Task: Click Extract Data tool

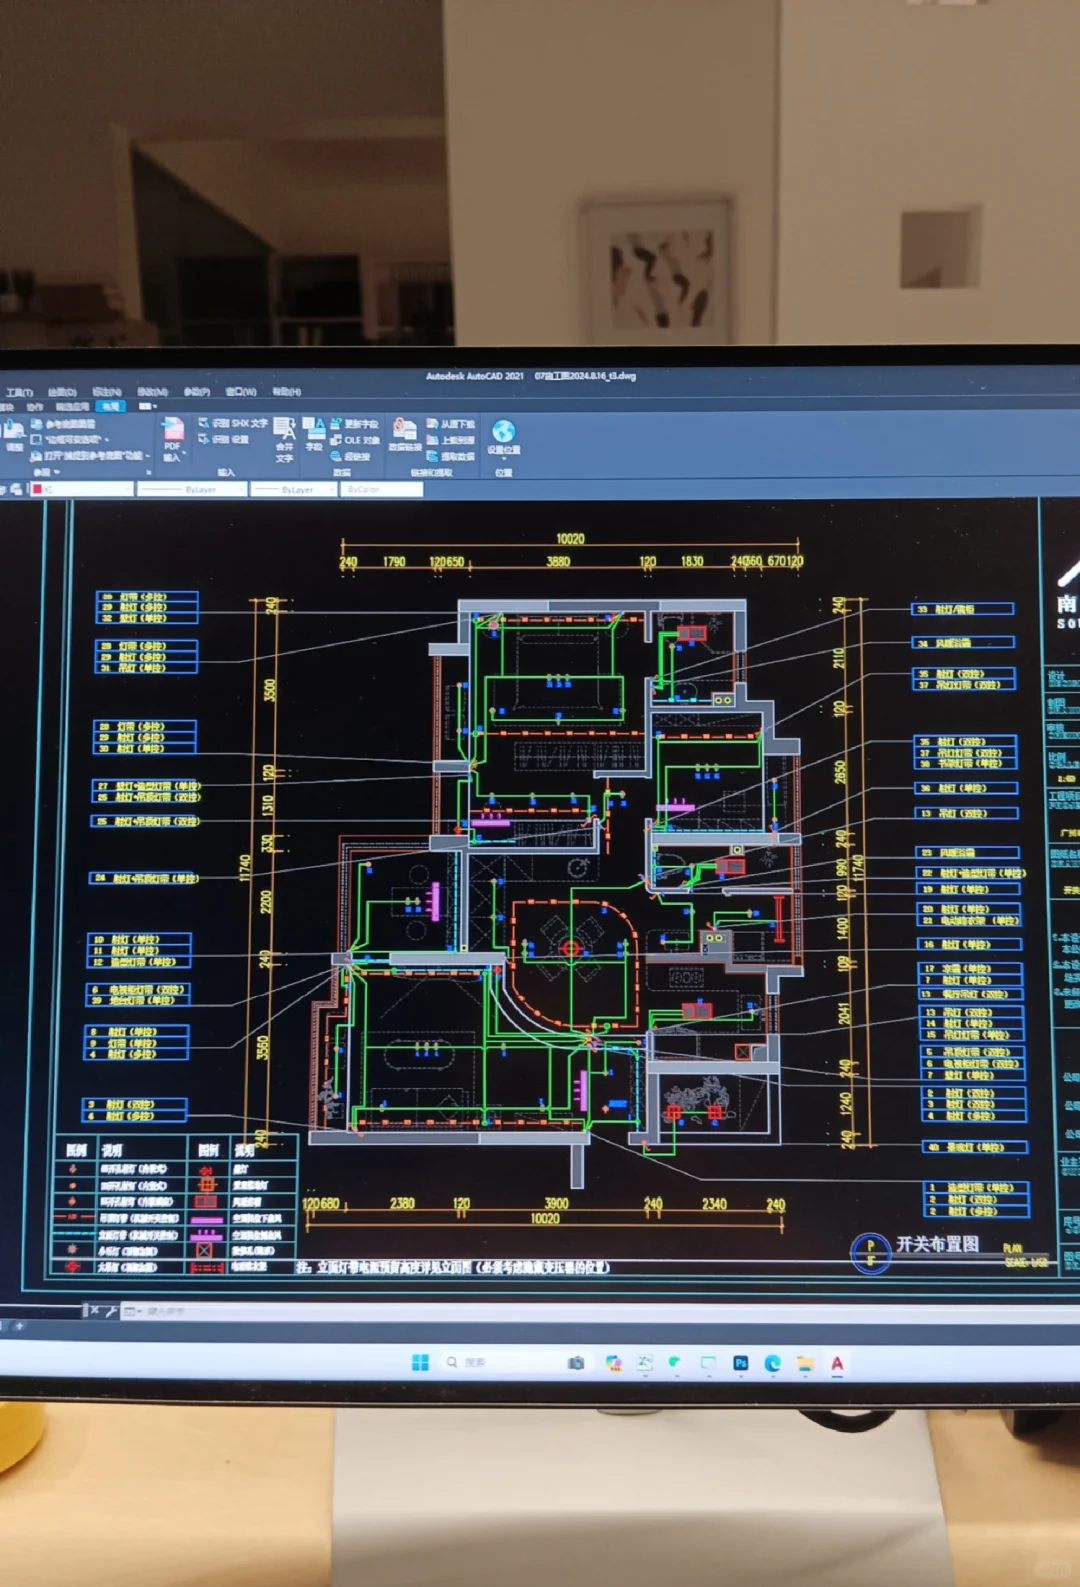Action: tap(450, 456)
